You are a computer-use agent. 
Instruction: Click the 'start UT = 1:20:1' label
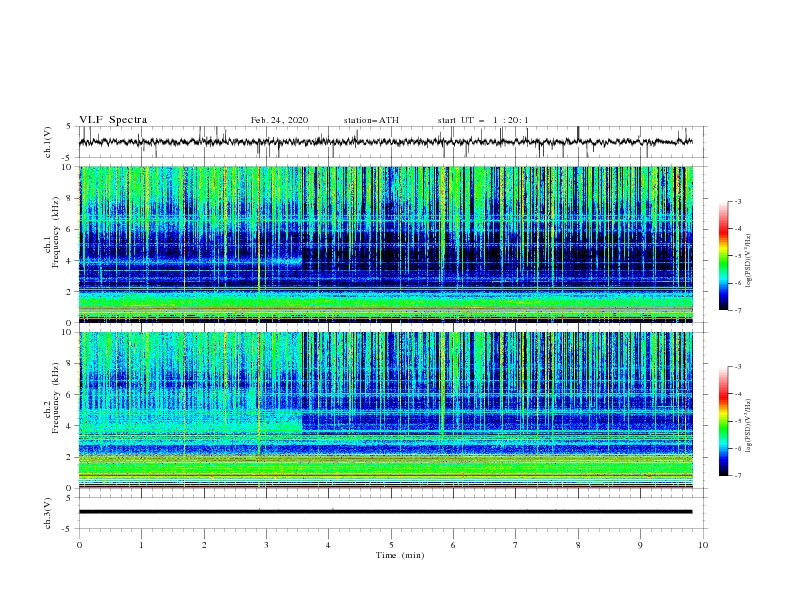click(x=483, y=120)
